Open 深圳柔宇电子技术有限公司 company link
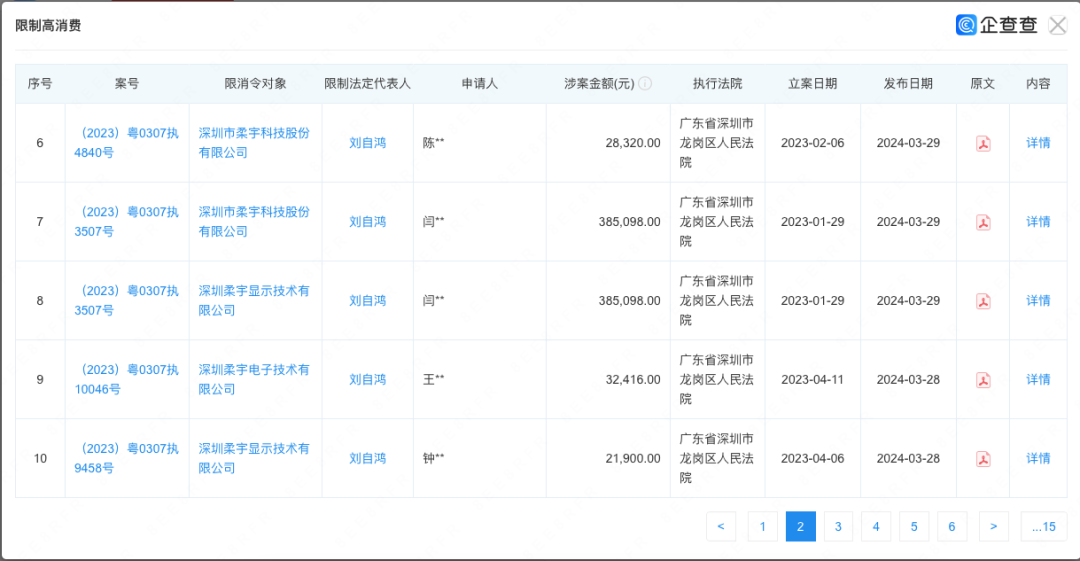 click(x=254, y=379)
